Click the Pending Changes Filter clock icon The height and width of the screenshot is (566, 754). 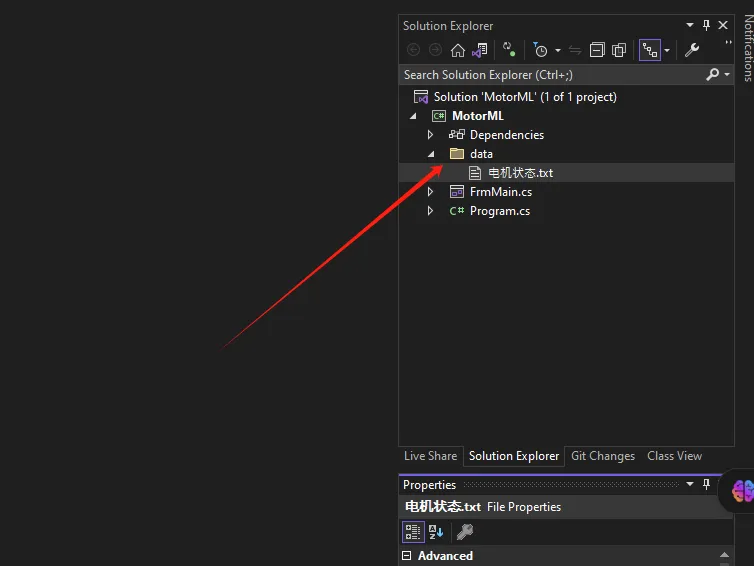tap(540, 50)
